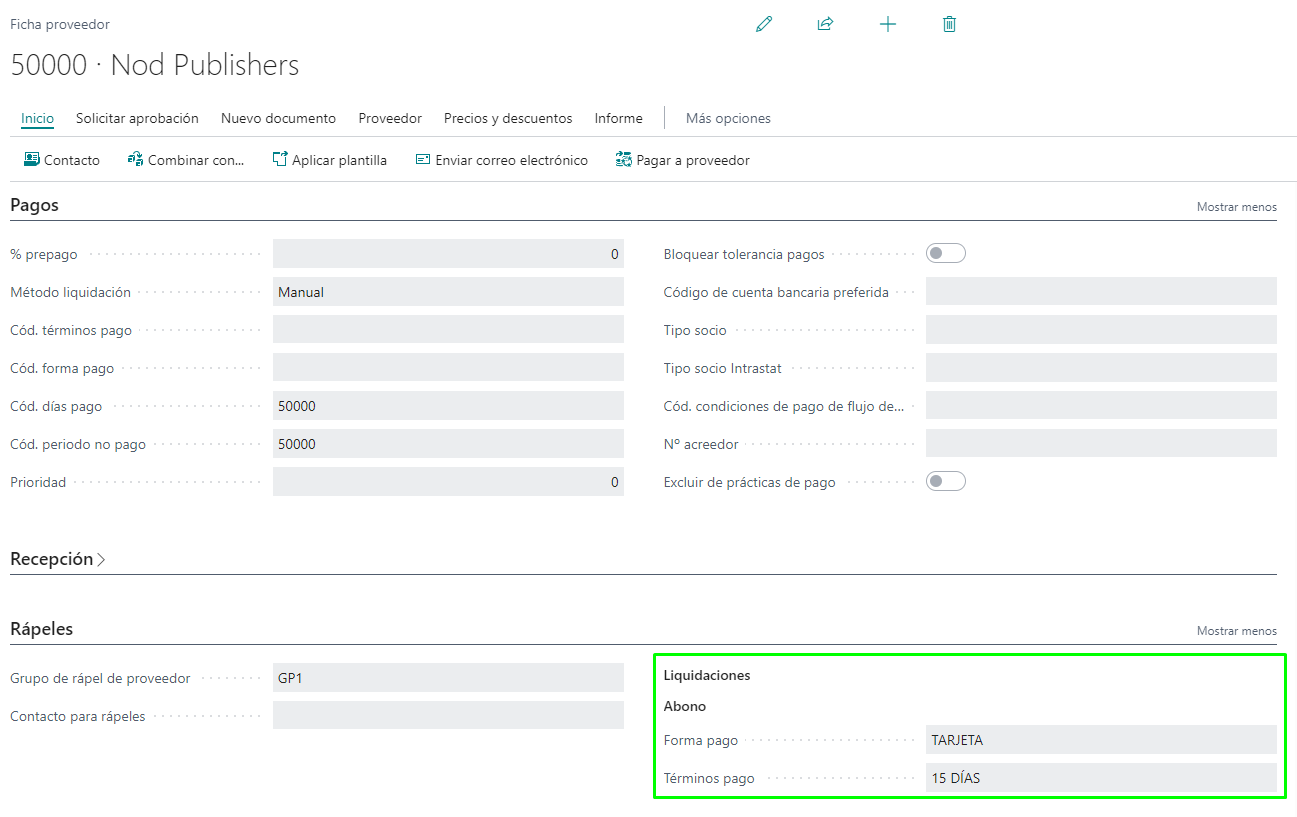Click Código de cuenta bancaria preferida field
The height and width of the screenshot is (817, 1297).
point(1101,292)
